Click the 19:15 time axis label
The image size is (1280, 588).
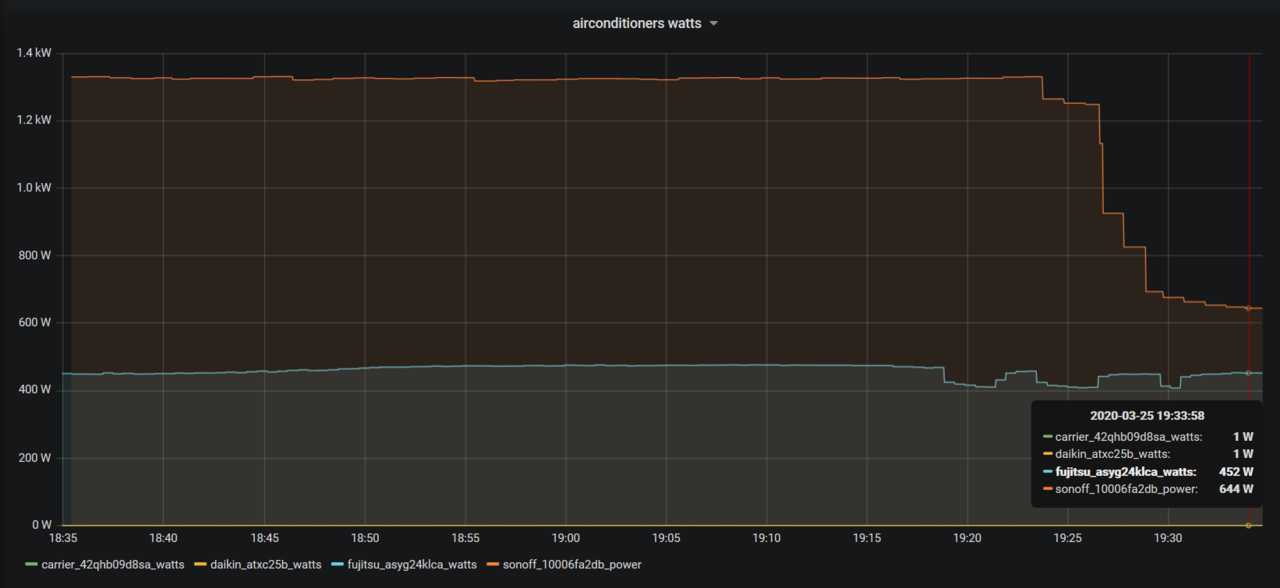pos(867,538)
